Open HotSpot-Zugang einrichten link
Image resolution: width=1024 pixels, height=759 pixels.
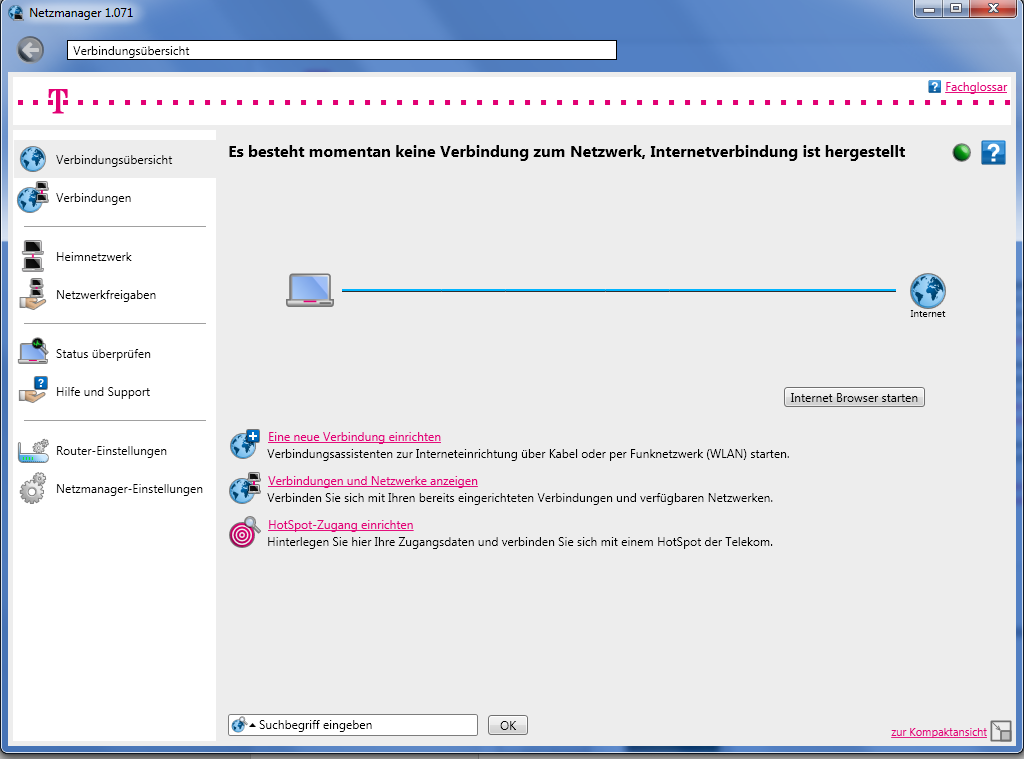point(340,525)
